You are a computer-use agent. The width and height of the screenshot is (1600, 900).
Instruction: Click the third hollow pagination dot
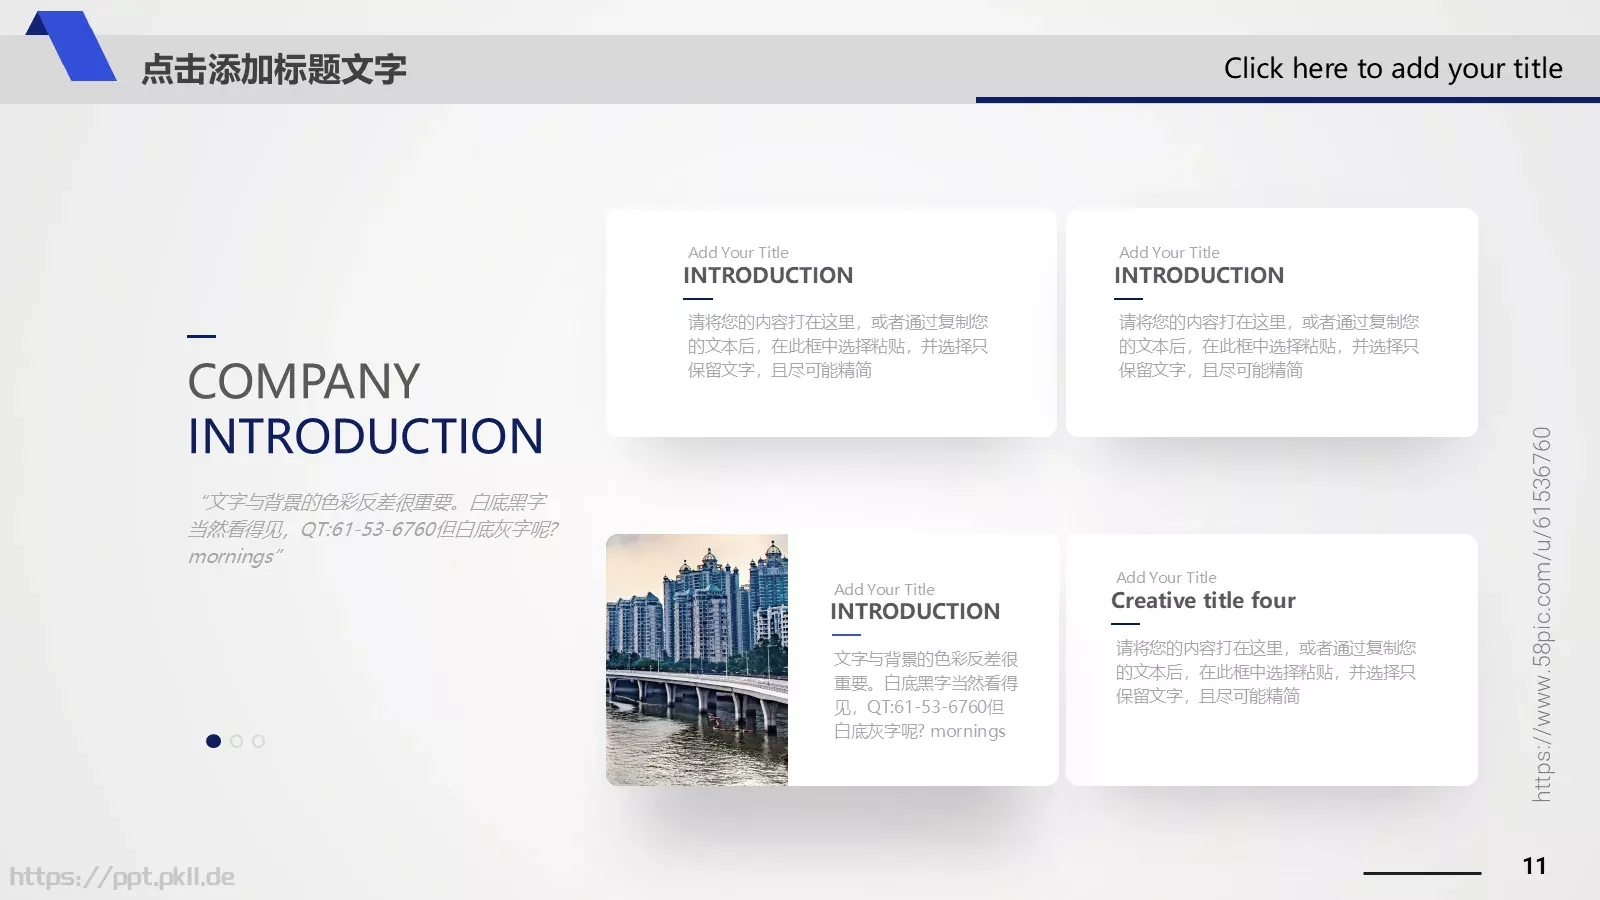[x=259, y=741]
